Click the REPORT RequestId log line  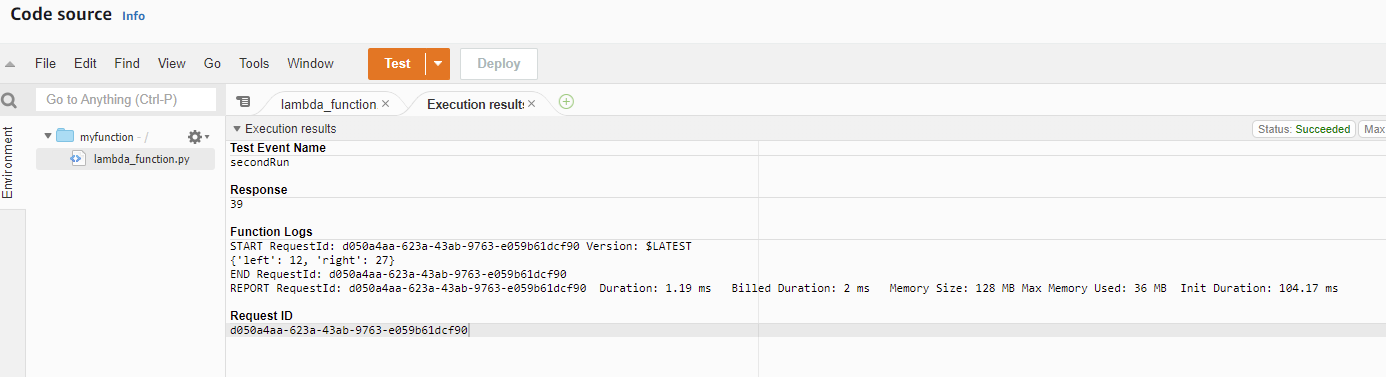tap(784, 288)
